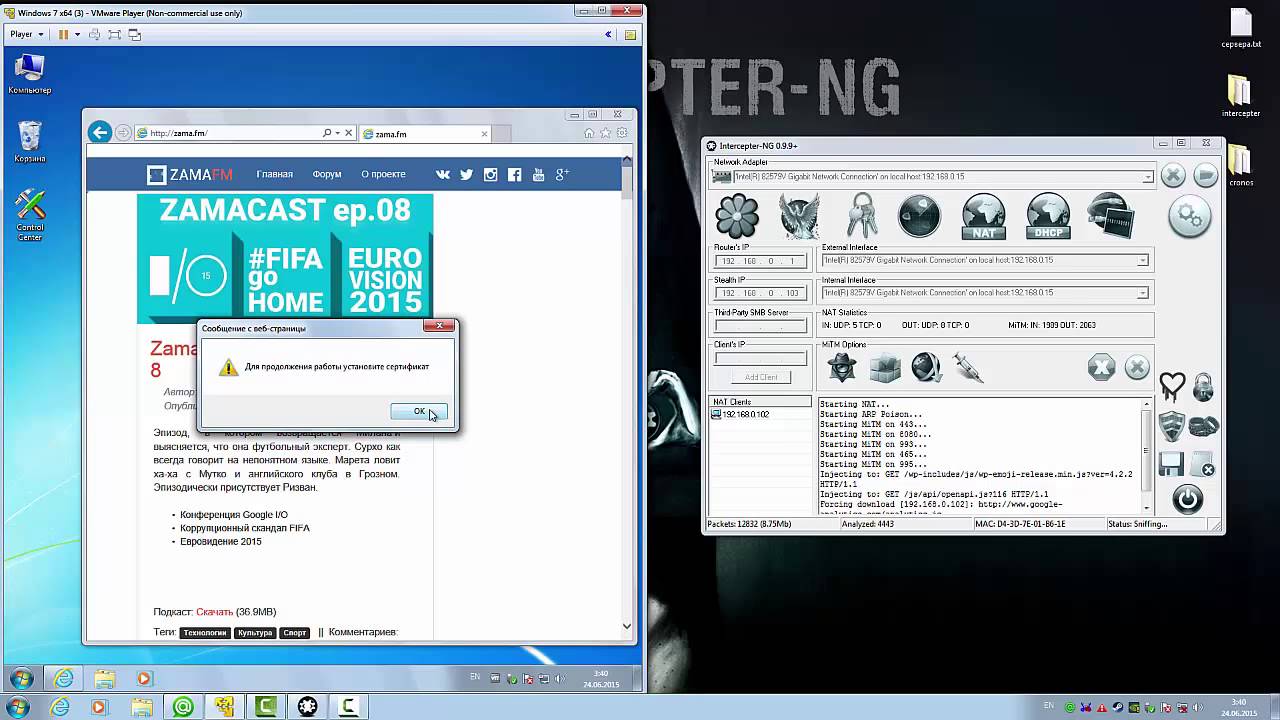Viewport: 1280px width, 720px height.
Task: Click the Heartbleed heart icon in Intercepter-NG
Action: [1172, 385]
